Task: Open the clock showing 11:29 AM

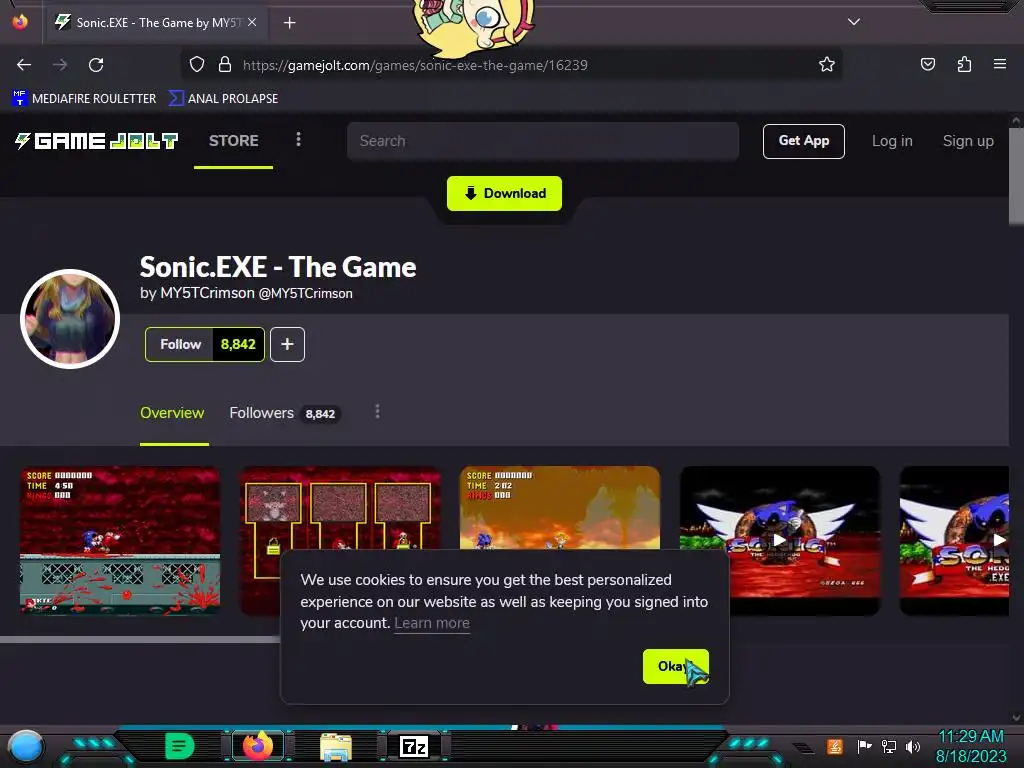Action: click(x=970, y=746)
